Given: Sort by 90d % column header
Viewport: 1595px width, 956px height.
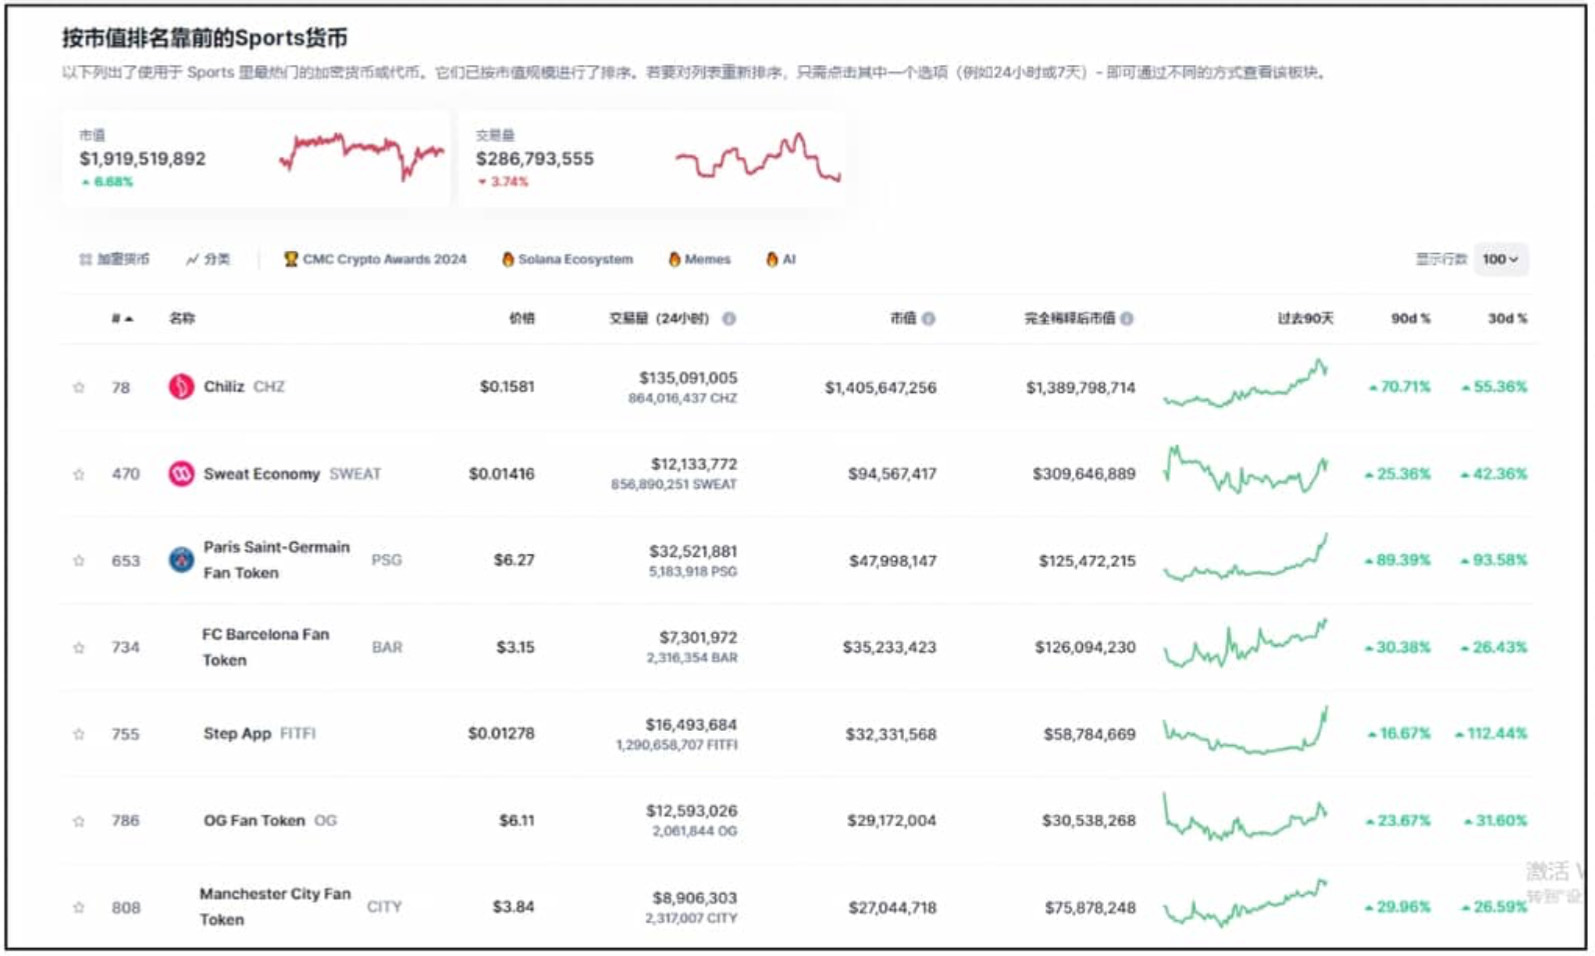Looking at the screenshot, I should (x=1411, y=319).
